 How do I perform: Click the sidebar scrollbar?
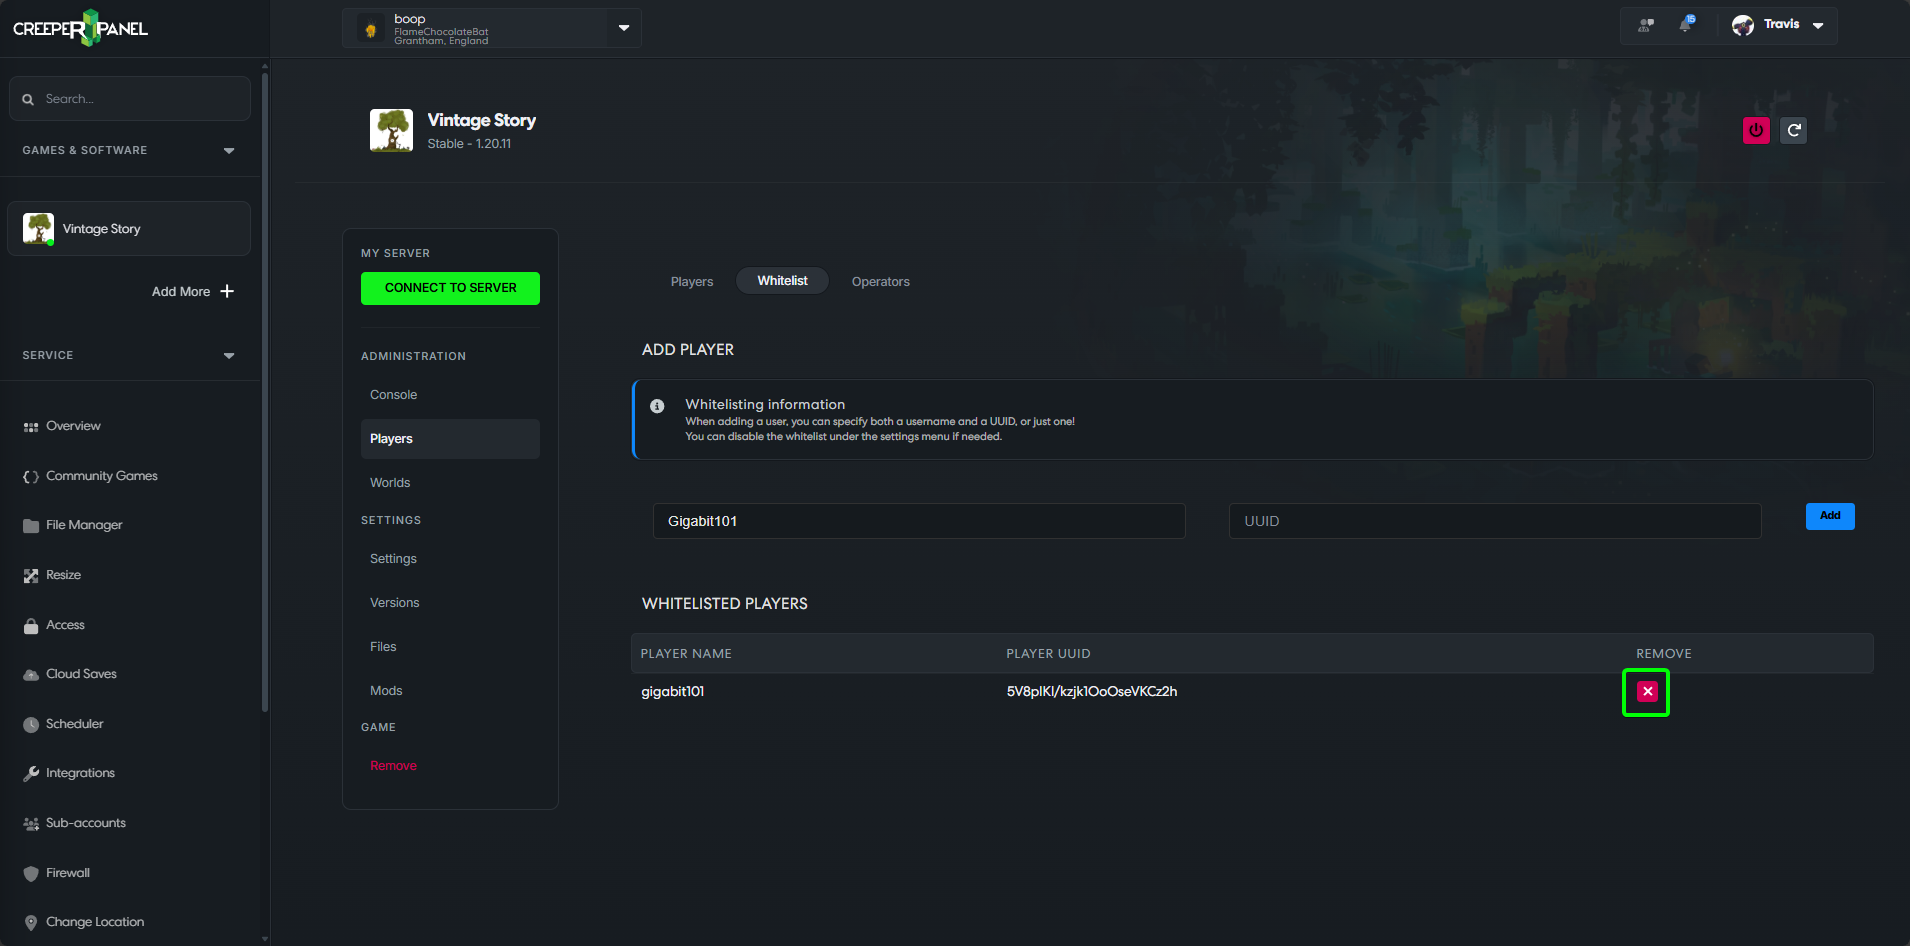tap(265, 390)
